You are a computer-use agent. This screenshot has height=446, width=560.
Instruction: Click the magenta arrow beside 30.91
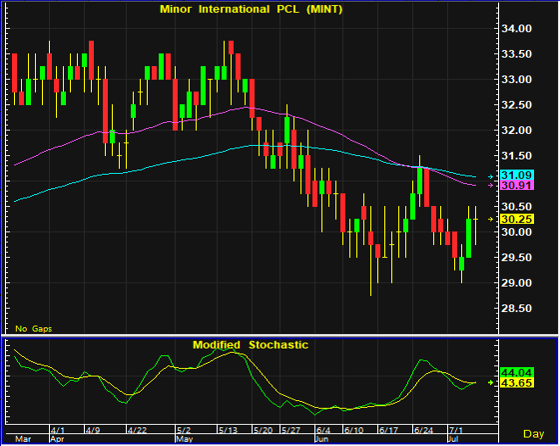[491, 185]
